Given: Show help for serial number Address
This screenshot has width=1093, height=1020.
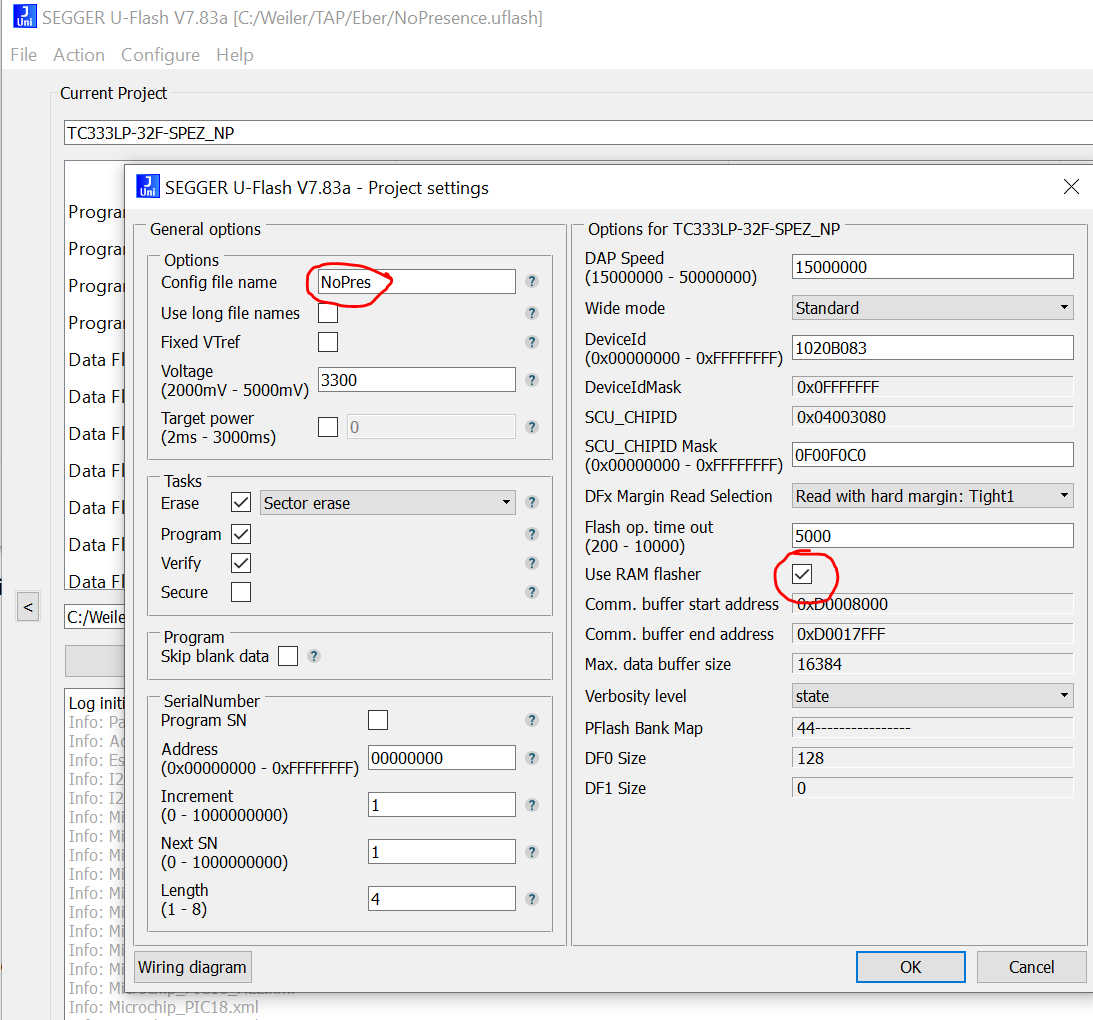Looking at the screenshot, I should click(532, 758).
